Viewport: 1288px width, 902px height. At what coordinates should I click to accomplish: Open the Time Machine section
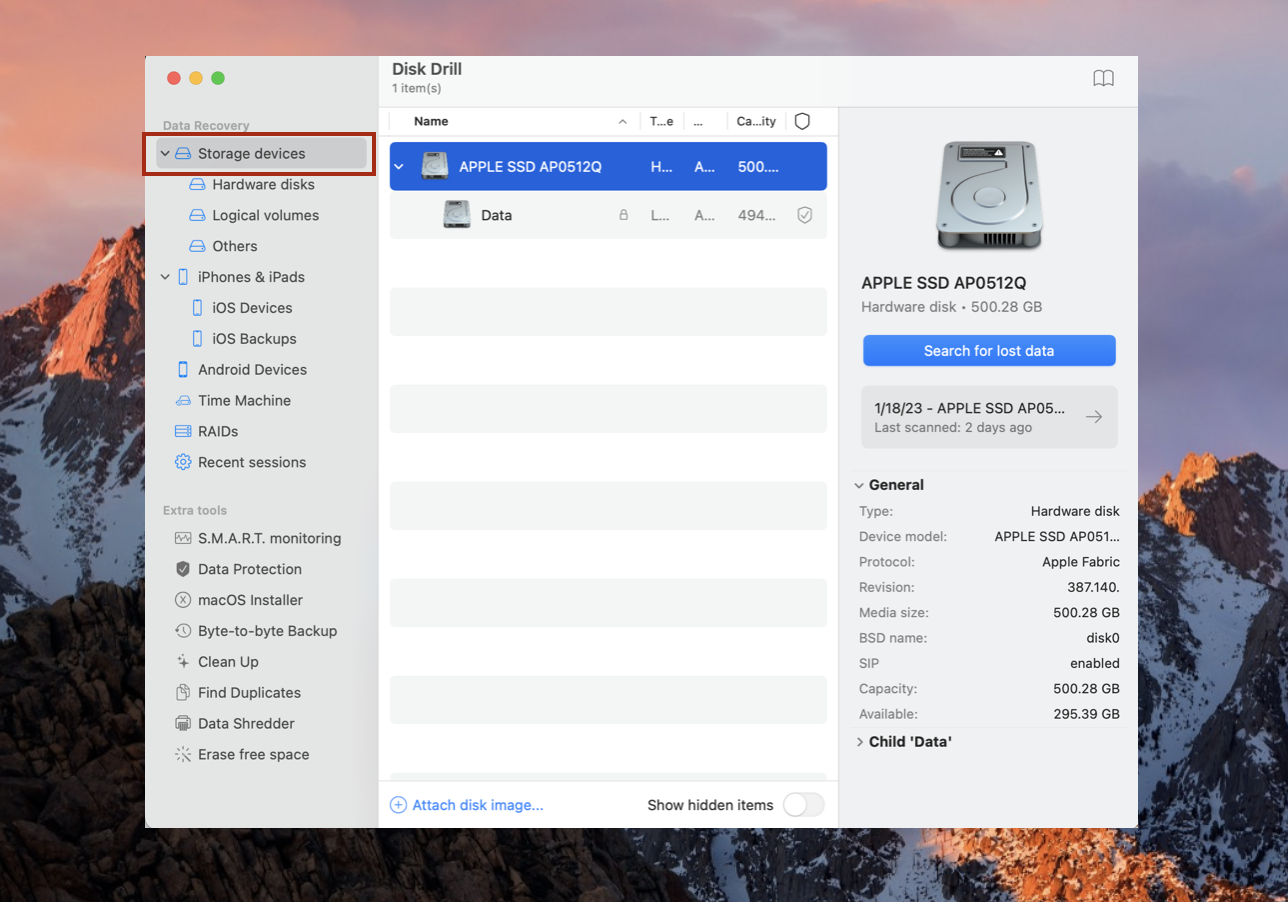click(x=244, y=401)
